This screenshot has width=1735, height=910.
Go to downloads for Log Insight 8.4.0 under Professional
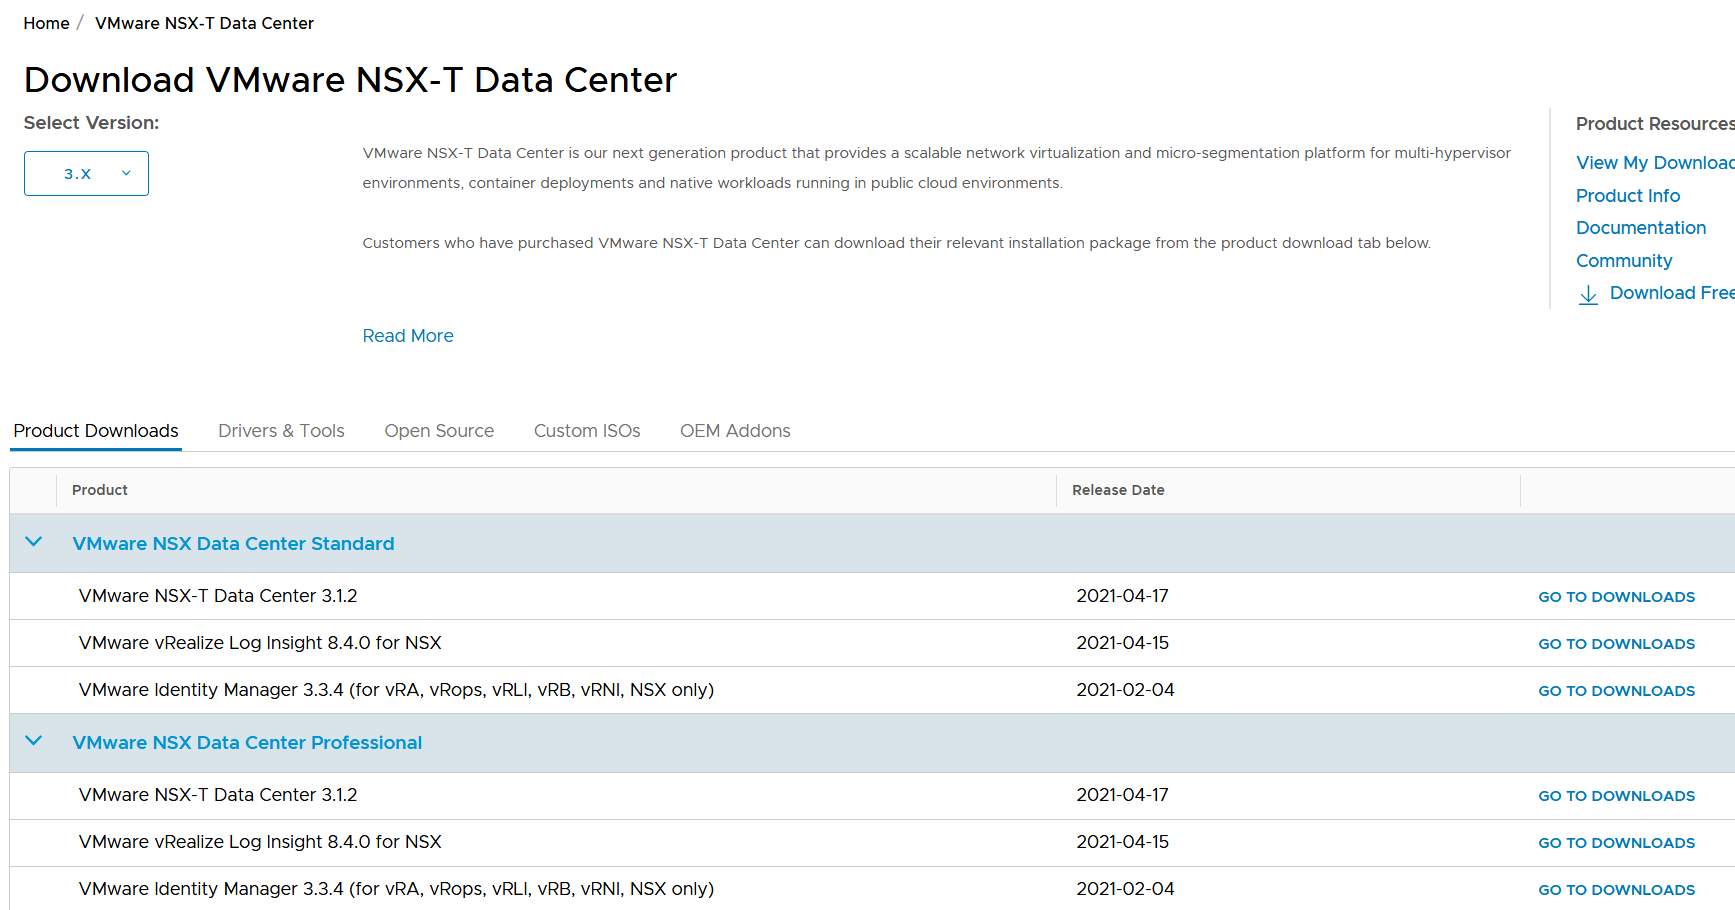(x=1616, y=843)
